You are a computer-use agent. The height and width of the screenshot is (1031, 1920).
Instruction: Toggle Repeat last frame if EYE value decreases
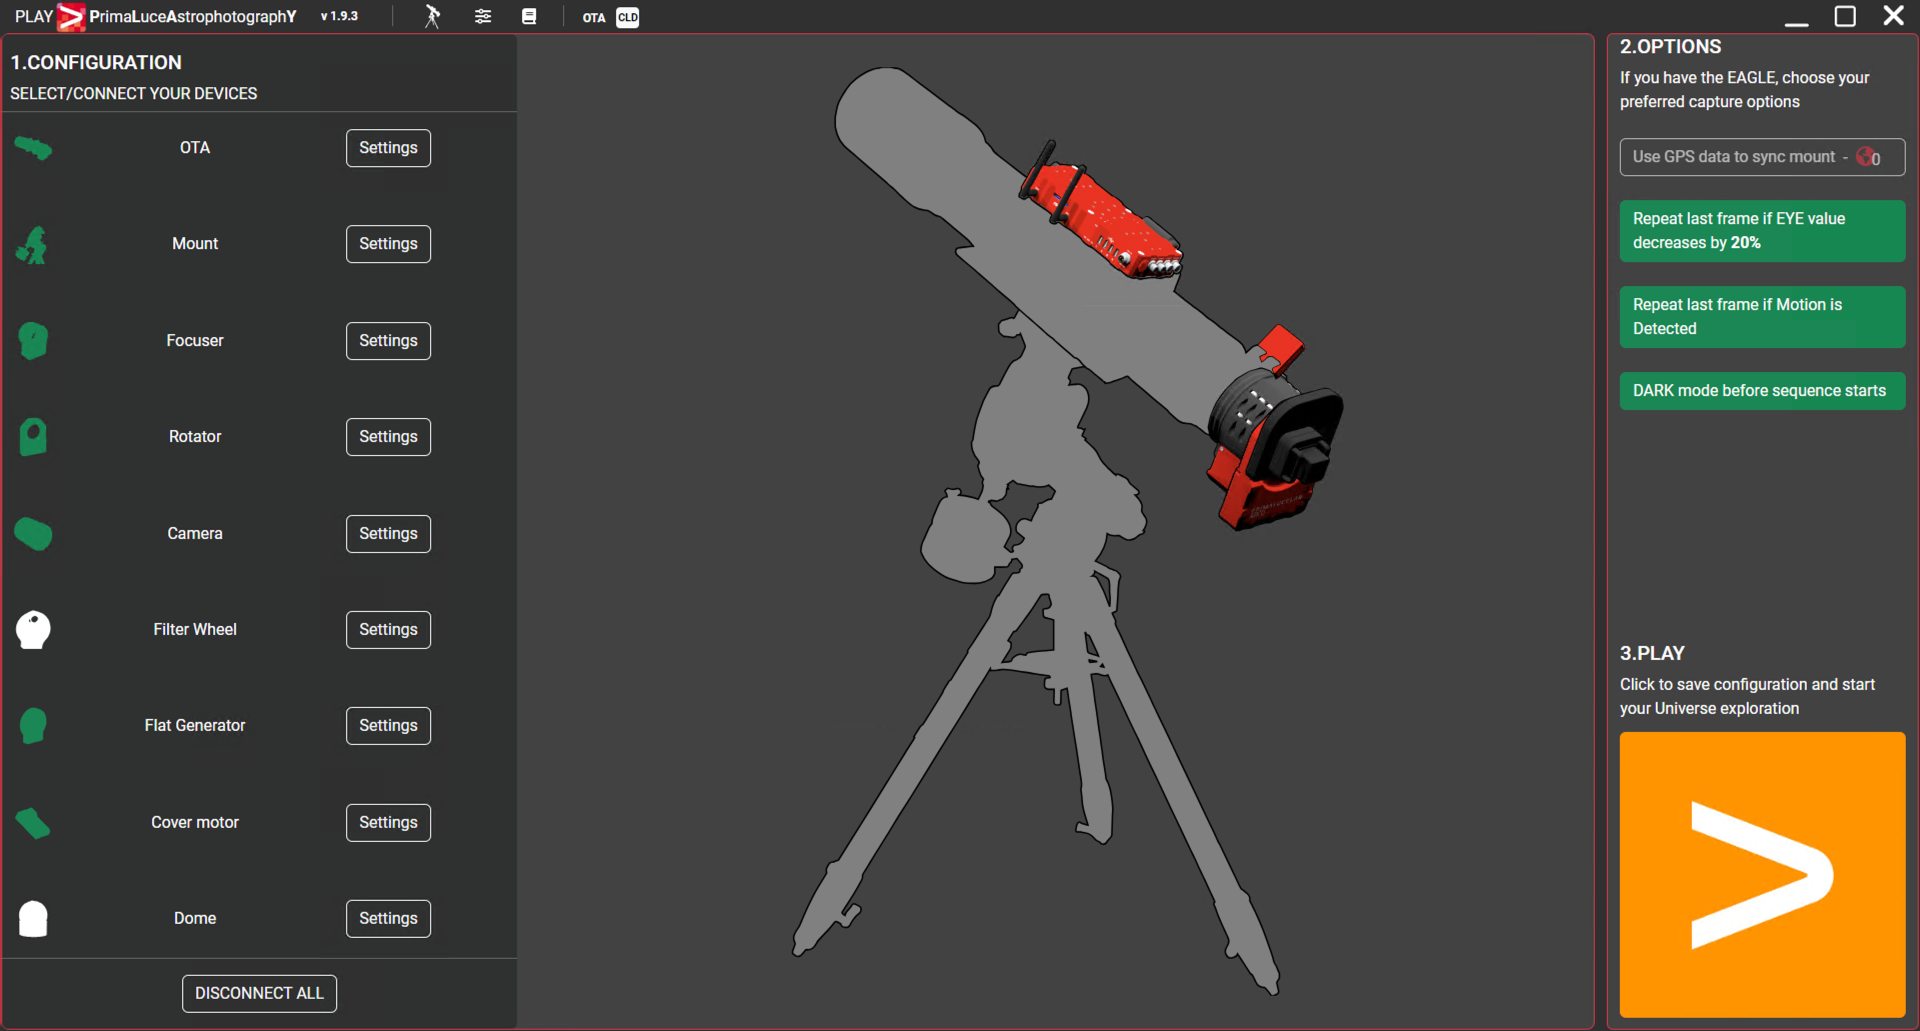[x=1762, y=231]
